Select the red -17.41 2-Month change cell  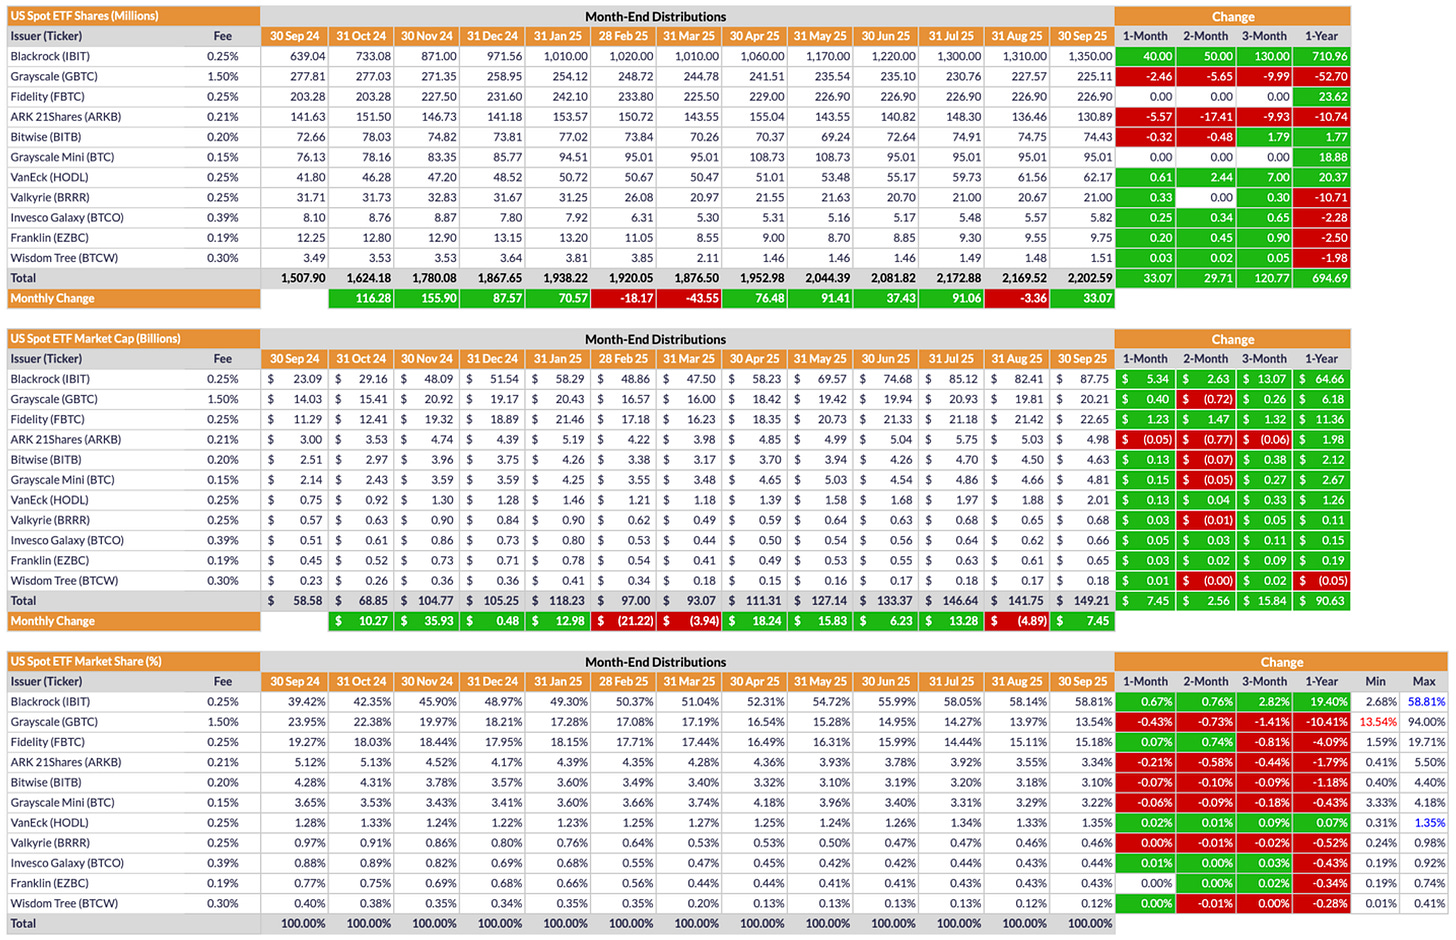(1206, 117)
